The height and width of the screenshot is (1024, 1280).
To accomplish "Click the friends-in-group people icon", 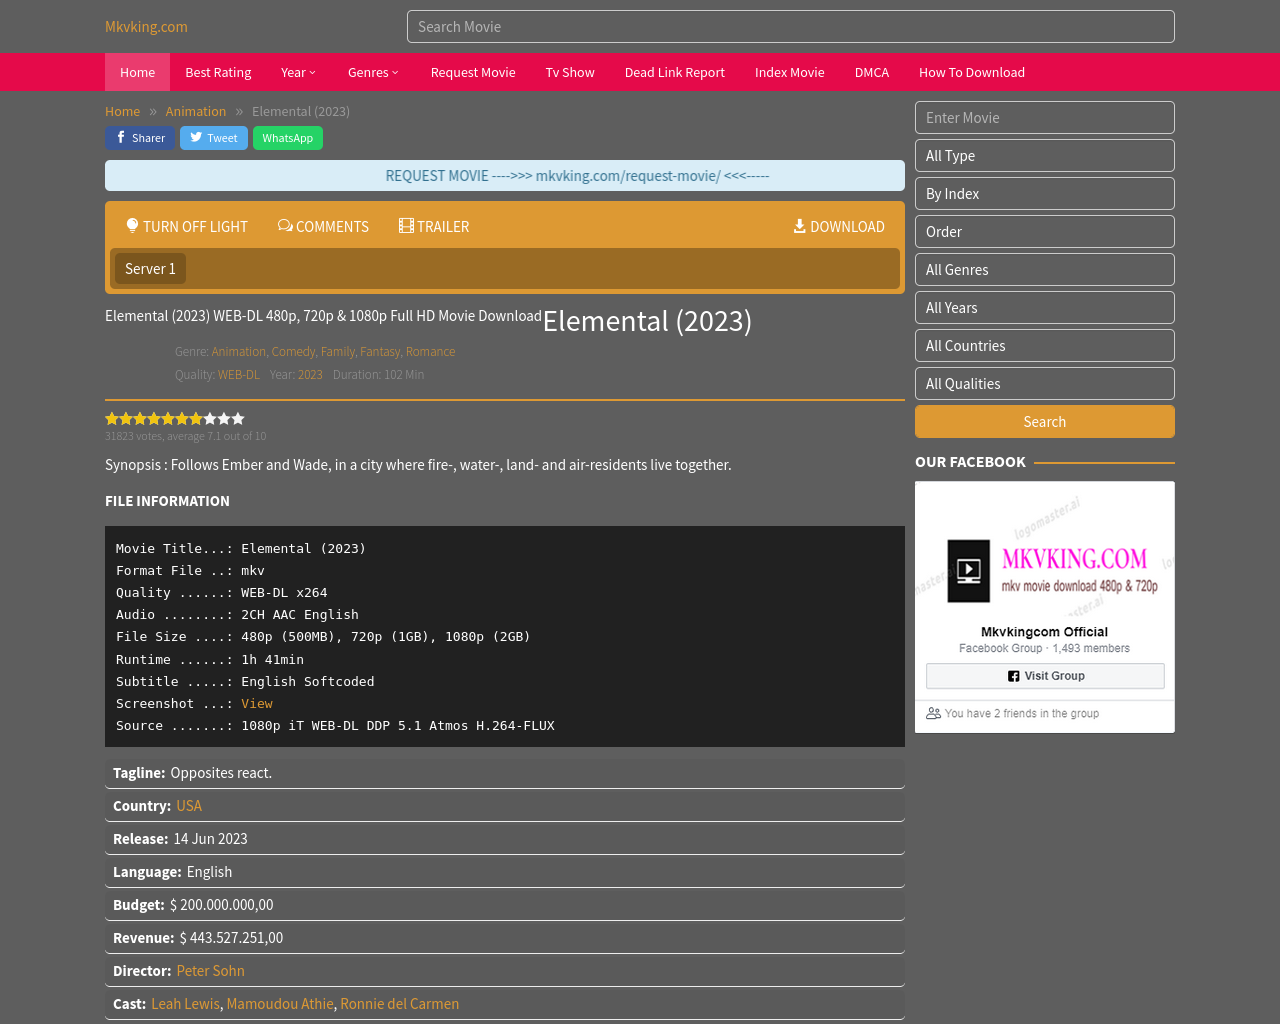I will (933, 713).
